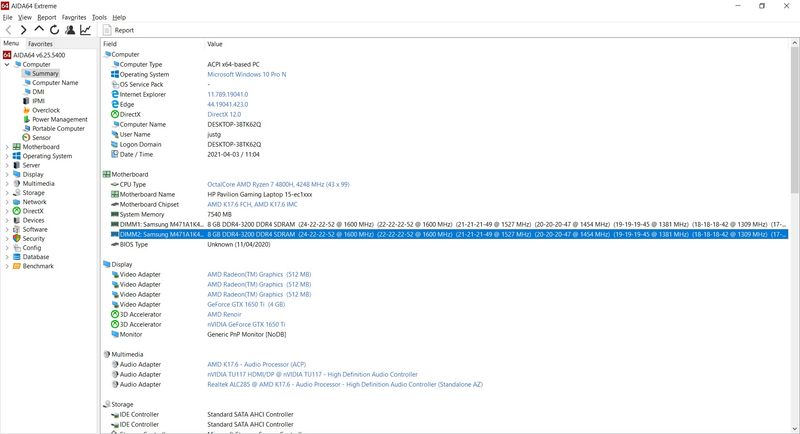Switch to the Menu tab in the sidebar

tap(11, 43)
